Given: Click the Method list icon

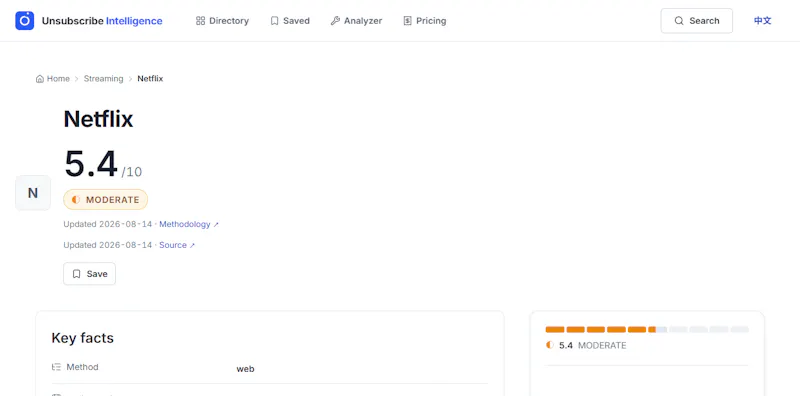Looking at the screenshot, I should coord(56,367).
